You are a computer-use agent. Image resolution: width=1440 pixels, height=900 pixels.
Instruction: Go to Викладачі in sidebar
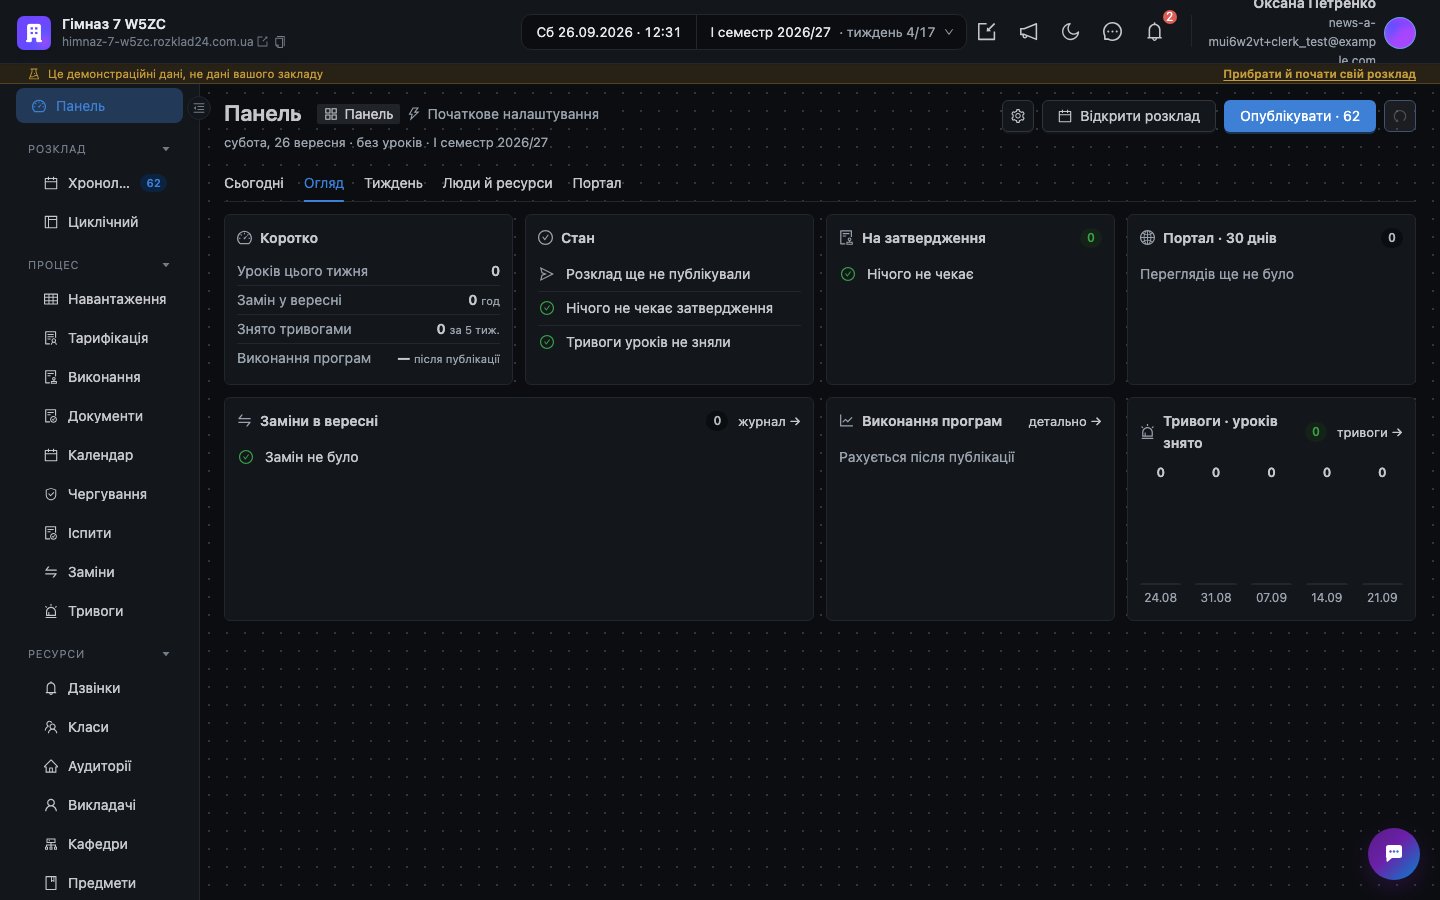pyautogui.click(x=99, y=805)
